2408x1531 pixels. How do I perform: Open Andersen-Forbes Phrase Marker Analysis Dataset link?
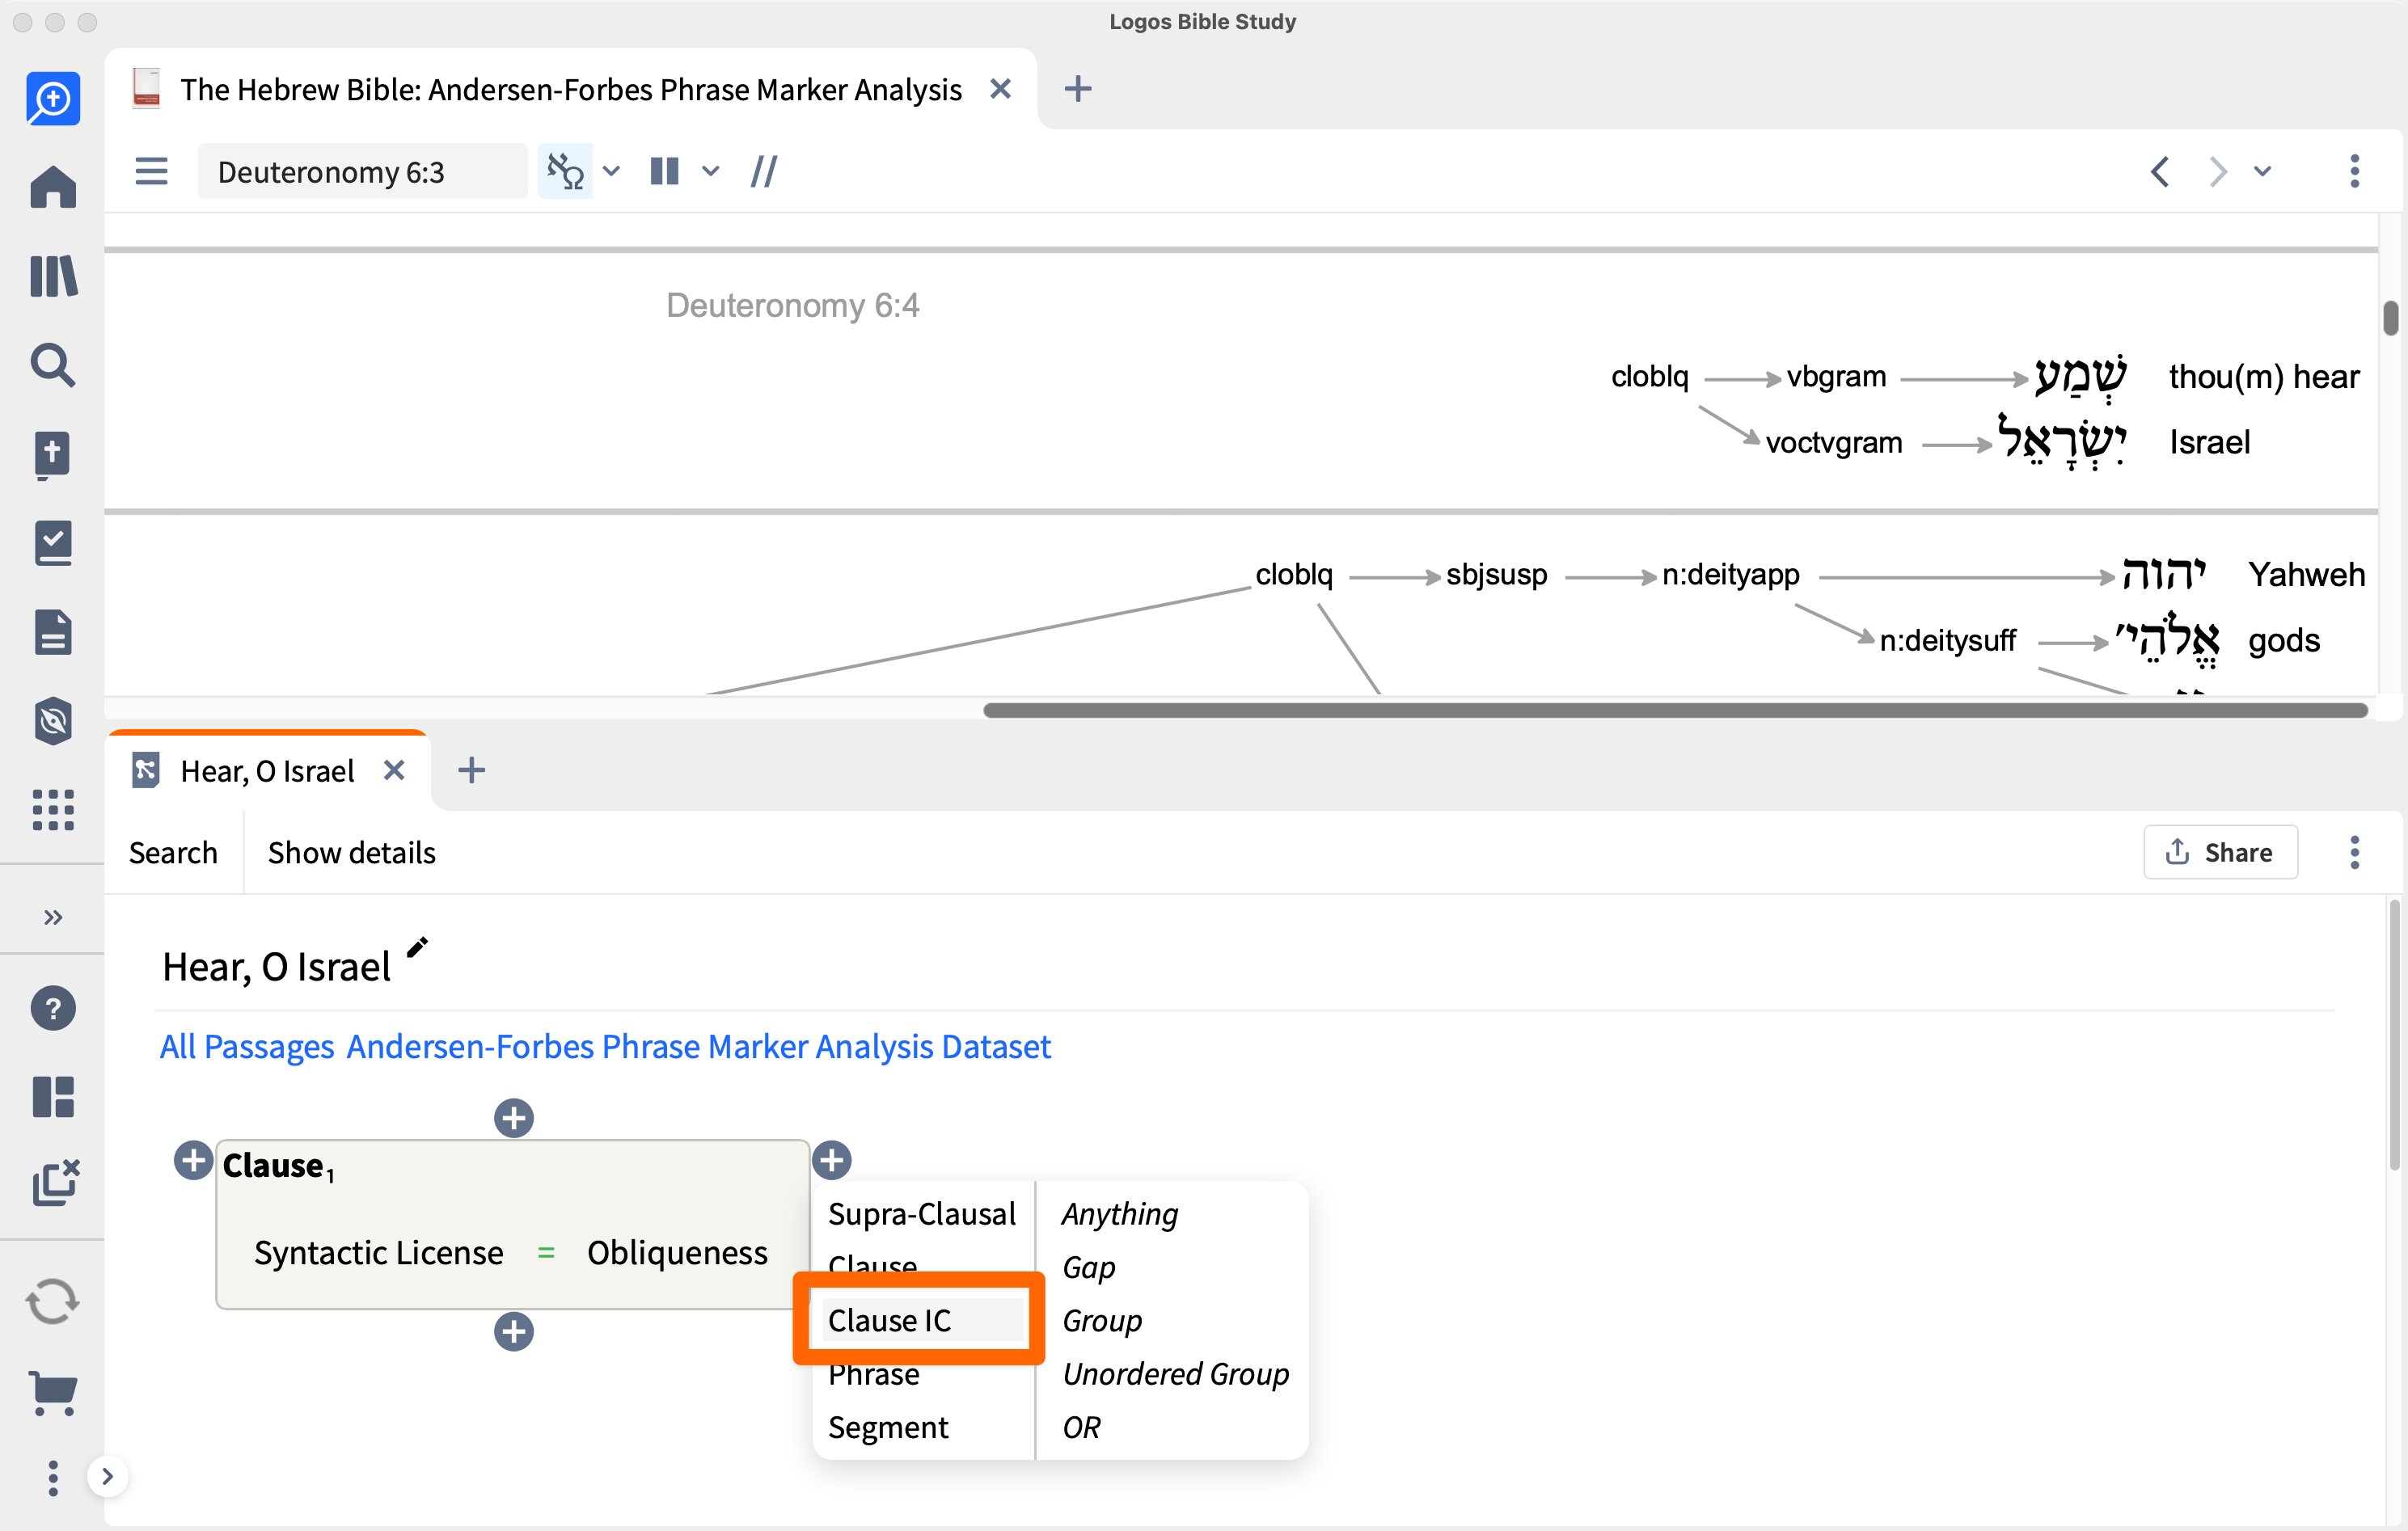(699, 1046)
